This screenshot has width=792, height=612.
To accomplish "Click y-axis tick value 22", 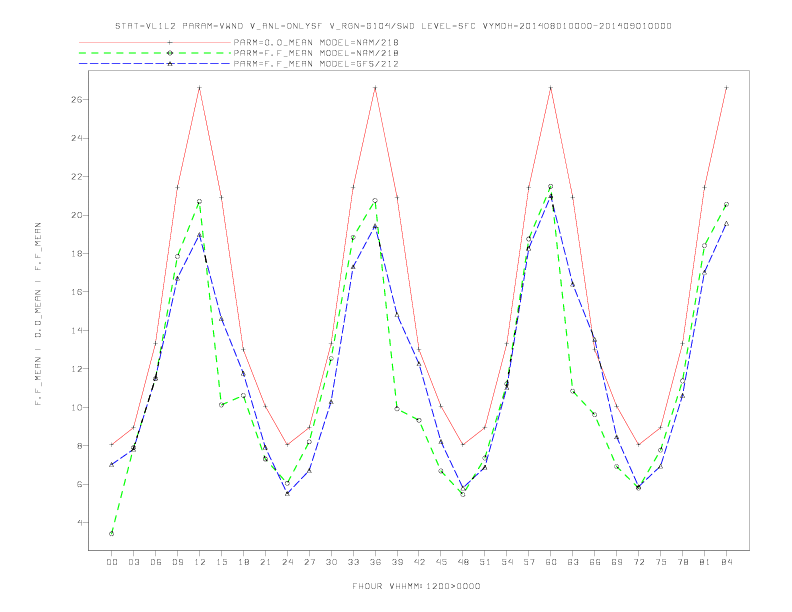I will click(76, 177).
